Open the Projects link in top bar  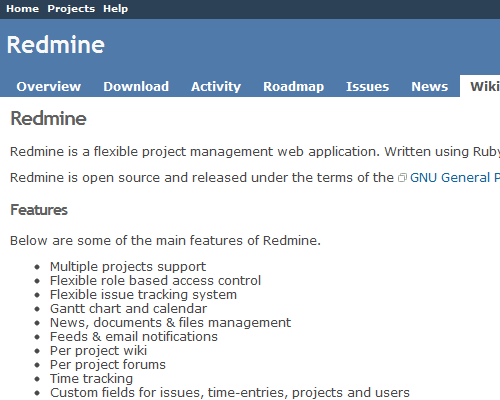(71, 9)
